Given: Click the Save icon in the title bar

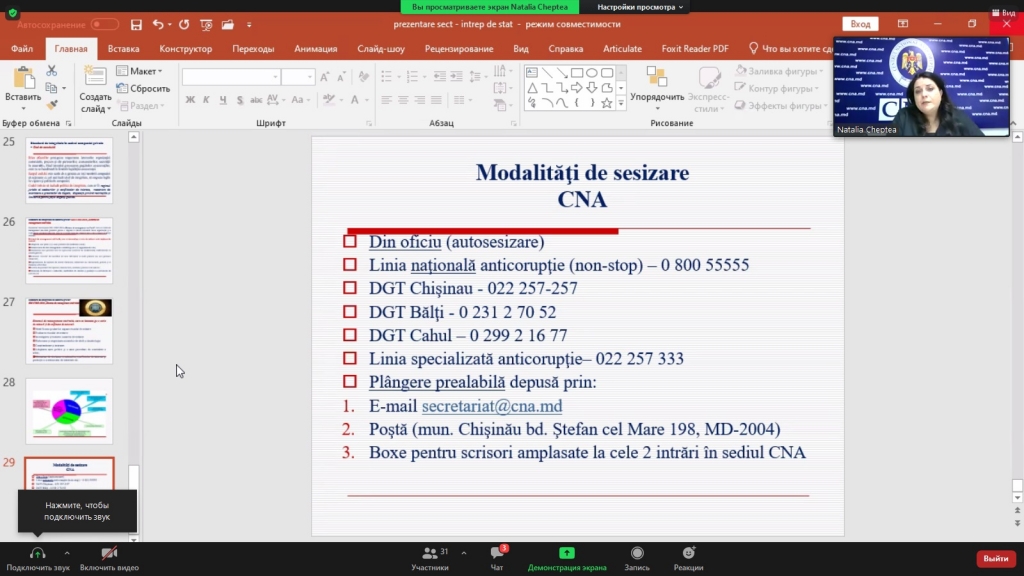Looking at the screenshot, I should (x=136, y=24).
